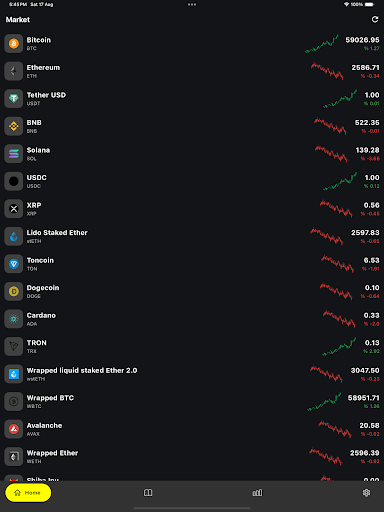Switch to the bar chart tab

click(257, 493)
